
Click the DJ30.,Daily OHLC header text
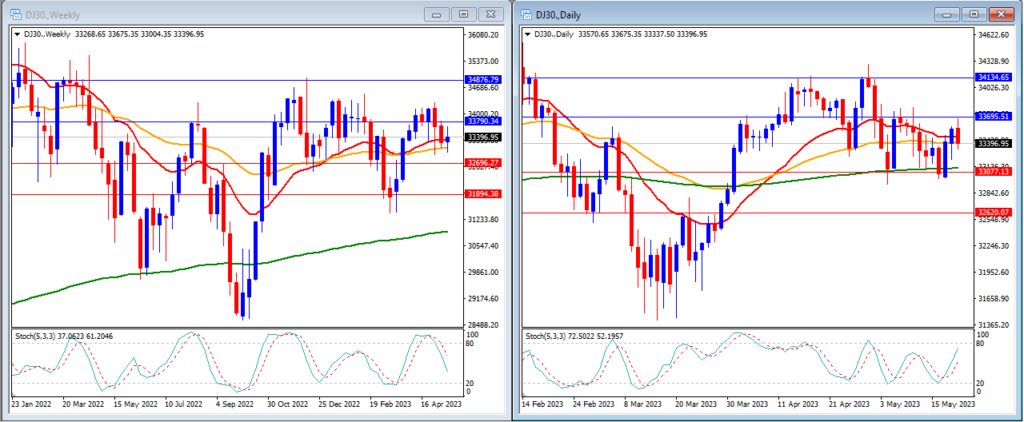620,34
